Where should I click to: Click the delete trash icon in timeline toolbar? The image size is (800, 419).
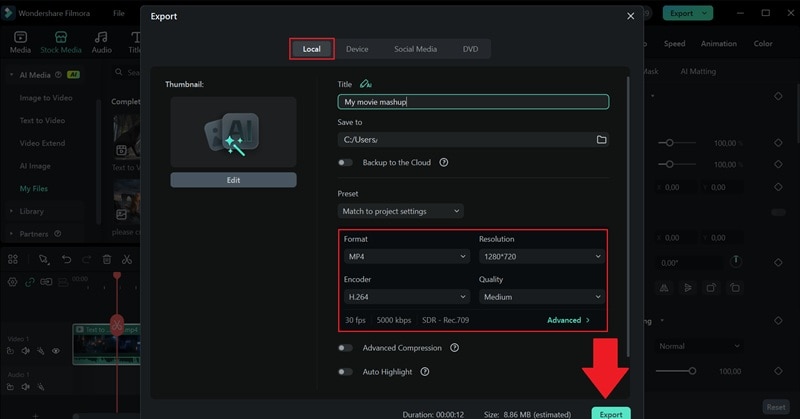pyautogui.click(x=107, y=259)
